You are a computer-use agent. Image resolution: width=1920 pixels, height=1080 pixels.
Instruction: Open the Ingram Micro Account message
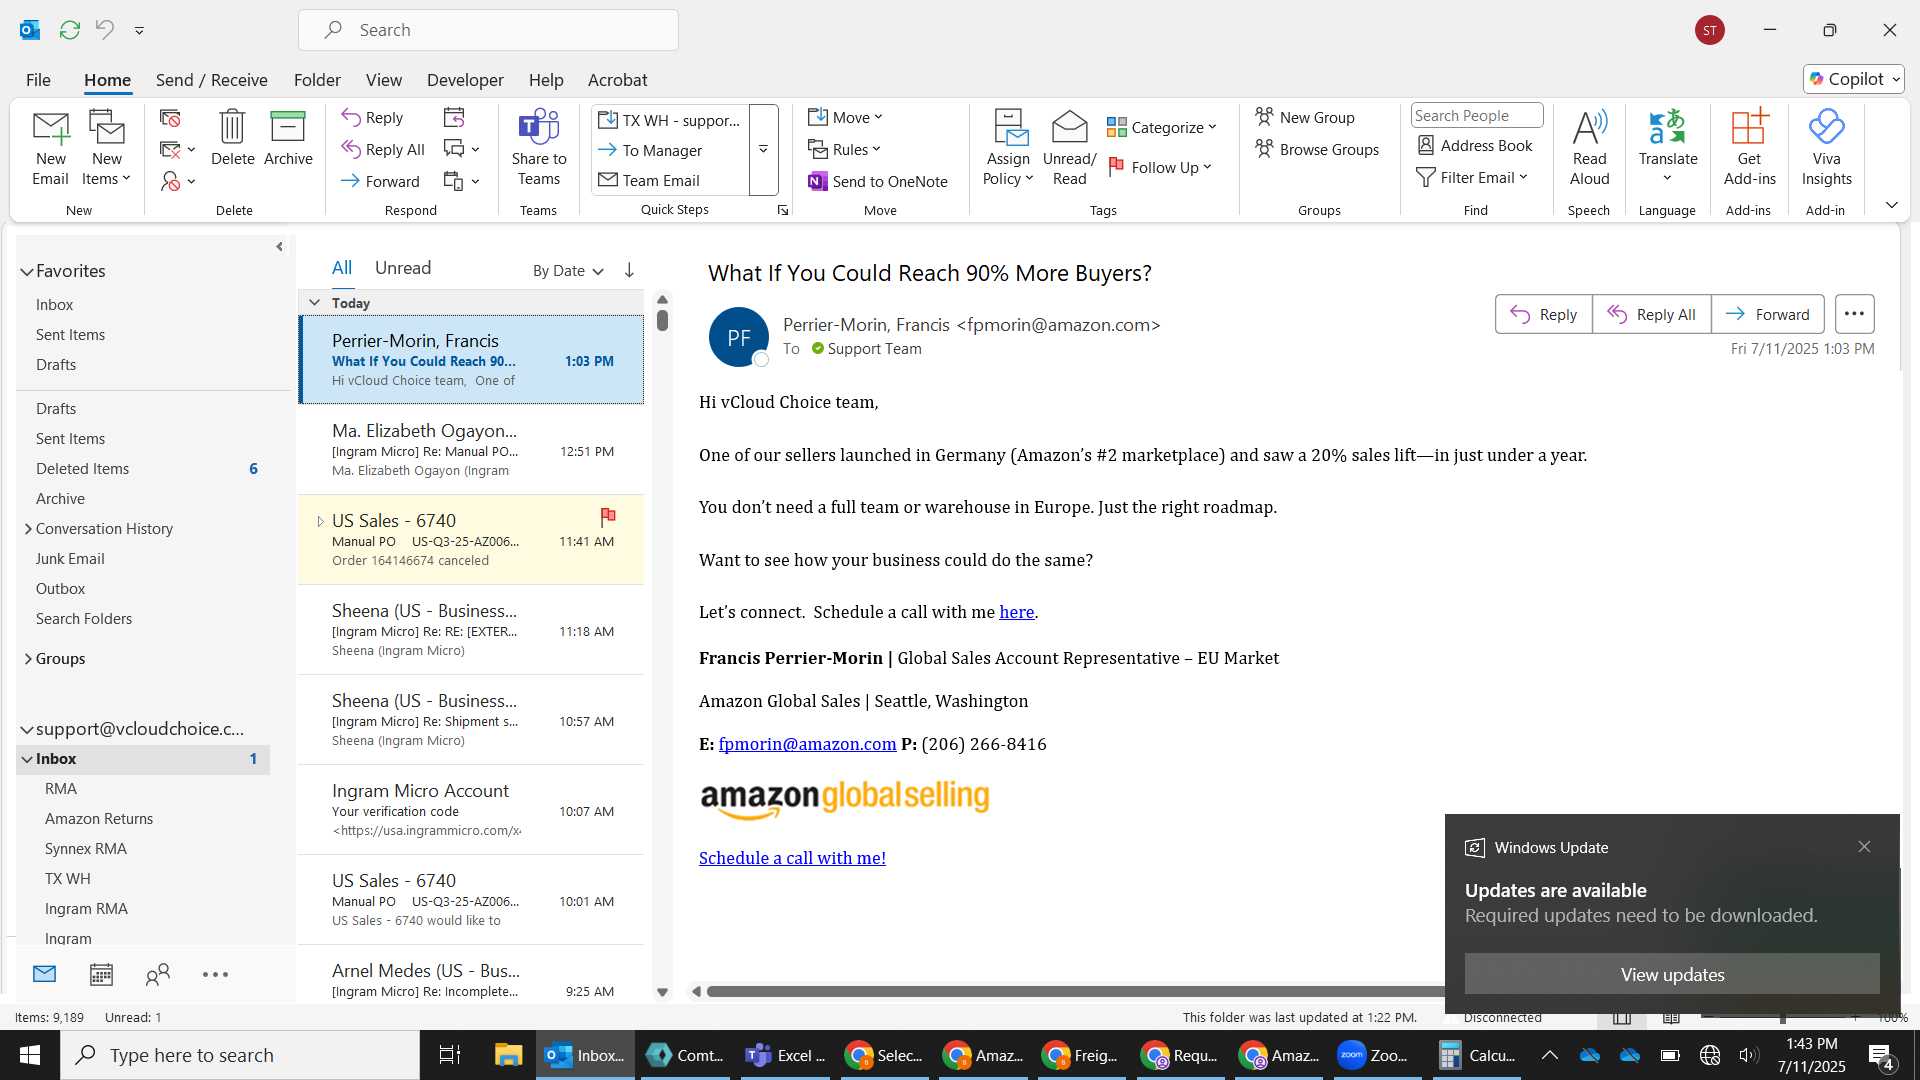[471, 810]
